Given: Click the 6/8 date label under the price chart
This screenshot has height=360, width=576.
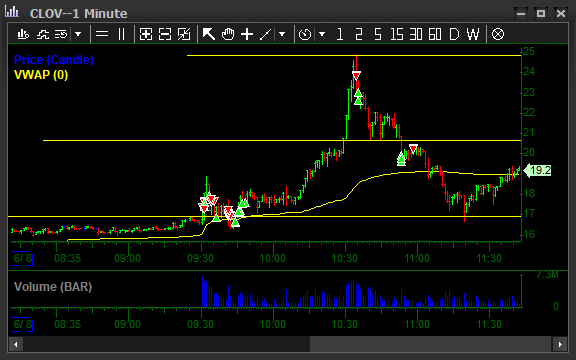Looking at the screenshot, I should 22,258.
